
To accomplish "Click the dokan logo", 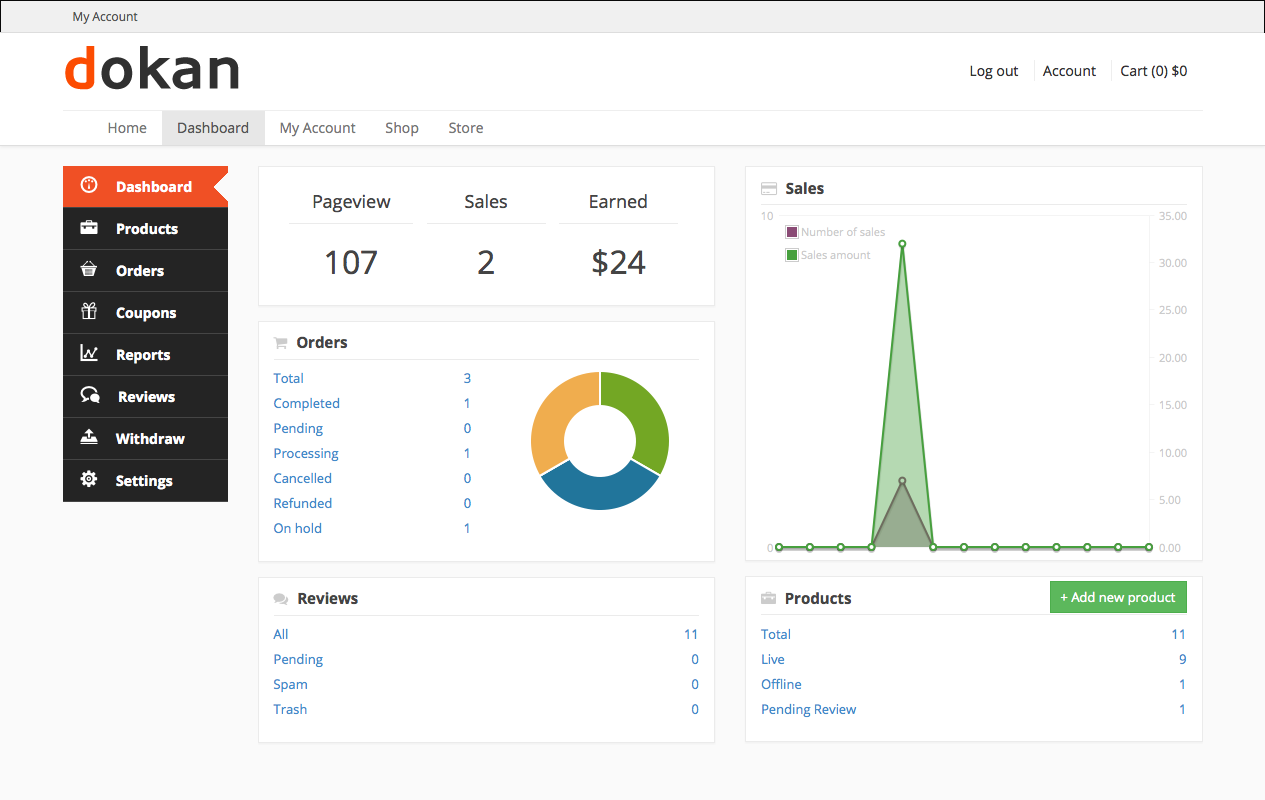I will [152, 70].
